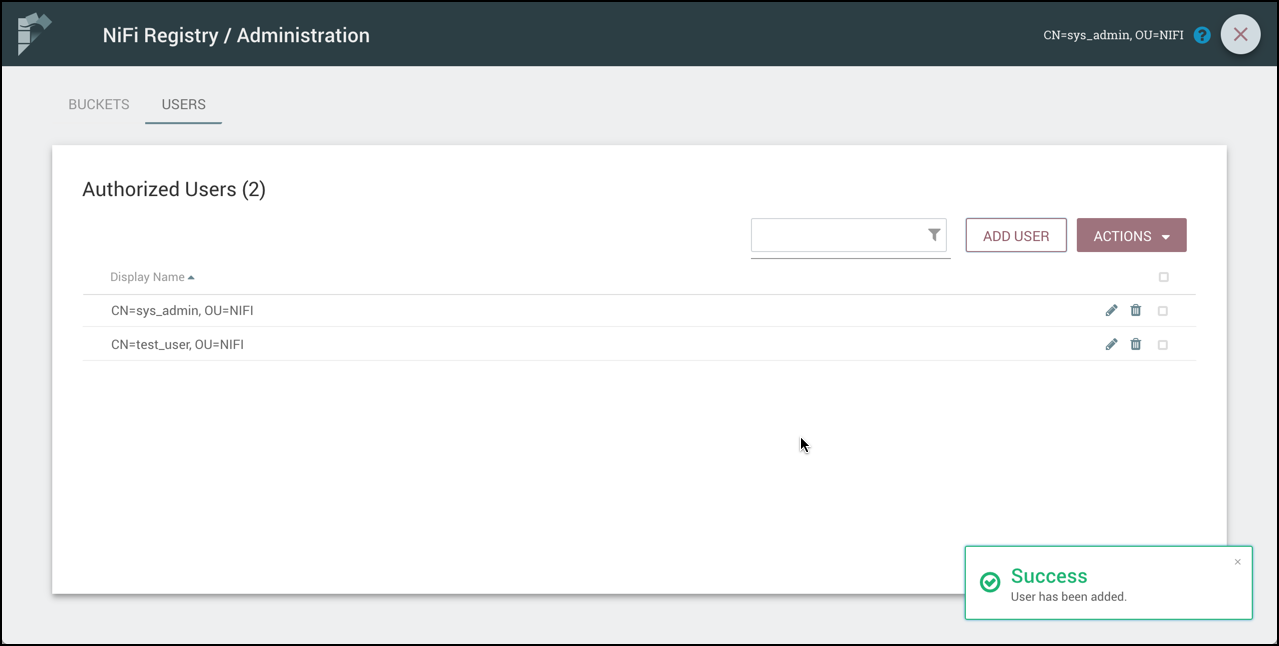
Task: Check the checkbox on the sys_admin row
Action: 1162,310
